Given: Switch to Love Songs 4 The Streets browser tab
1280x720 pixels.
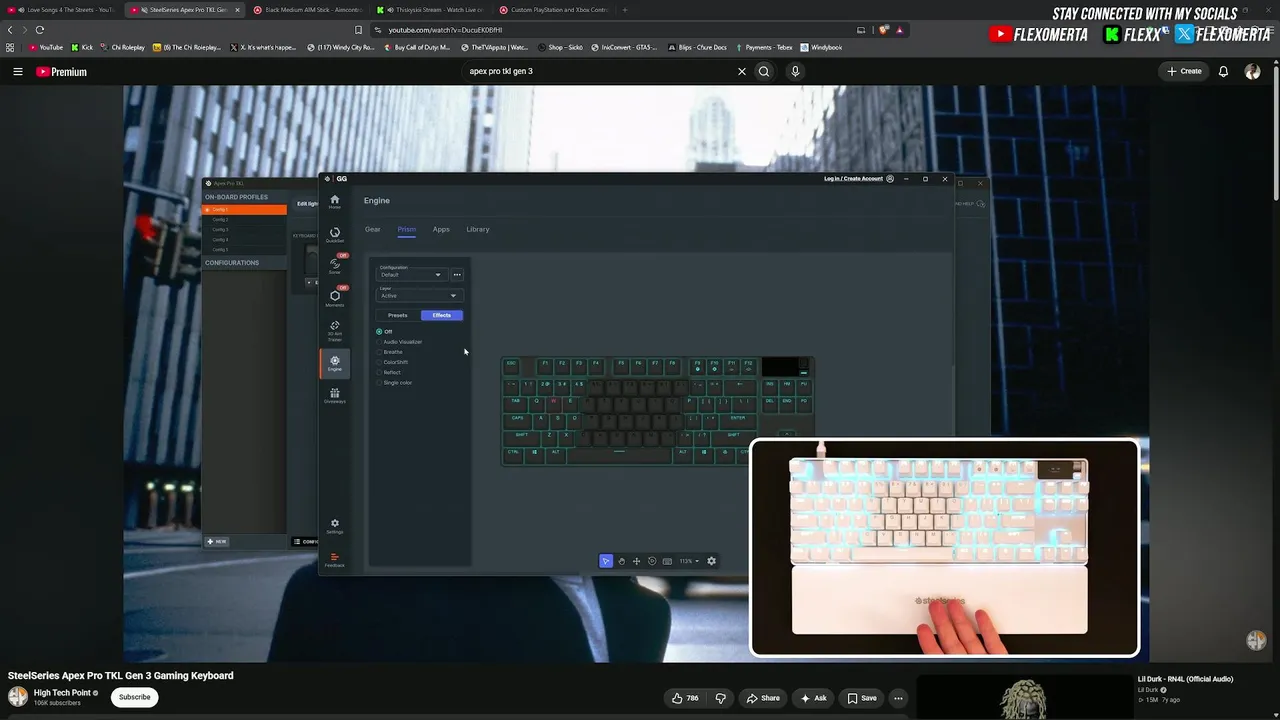Looking at the screenshot, I should (x=63, y=10).
